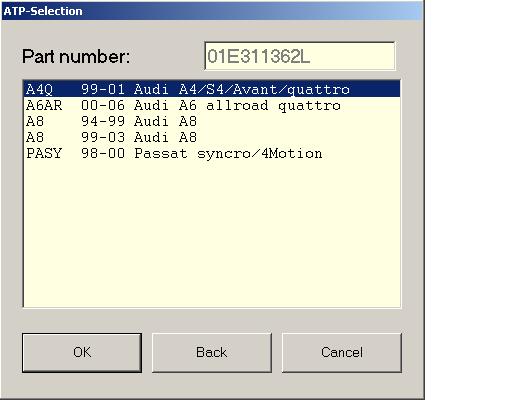
Task: Click the ATP-Selection title bar
Action: tap(213, 11)
